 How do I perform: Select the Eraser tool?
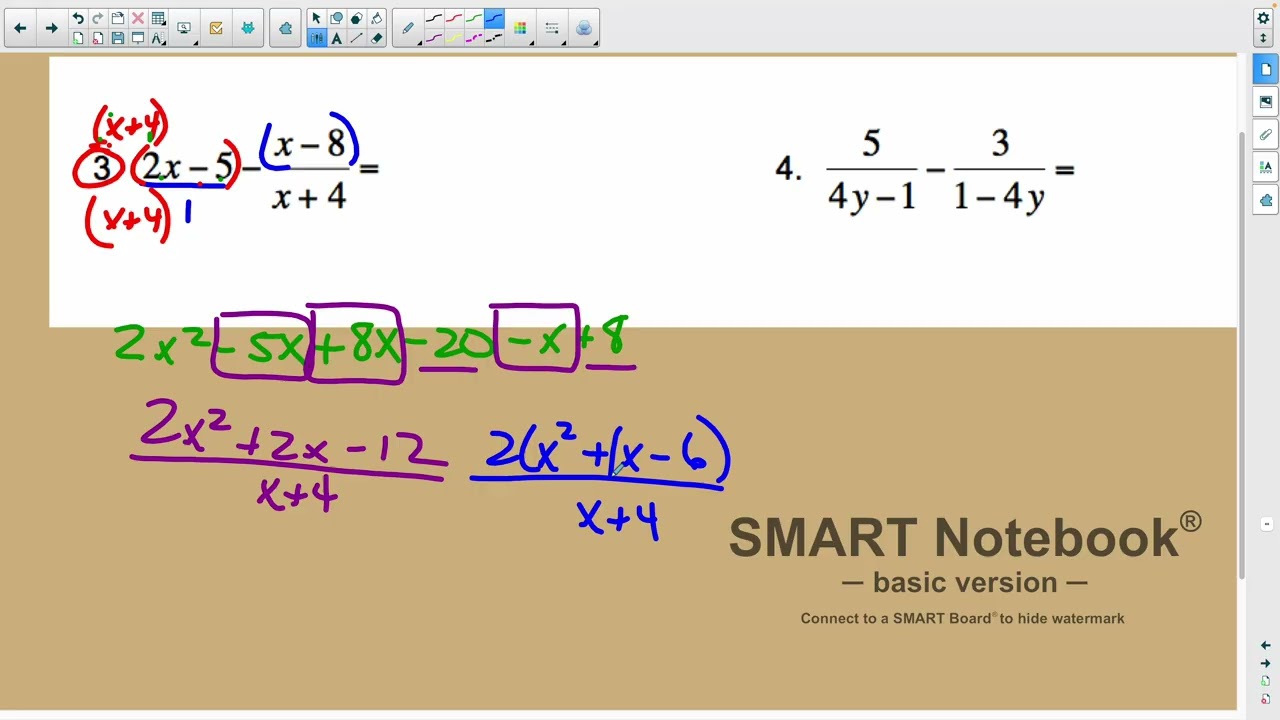(x=376, y=38)
